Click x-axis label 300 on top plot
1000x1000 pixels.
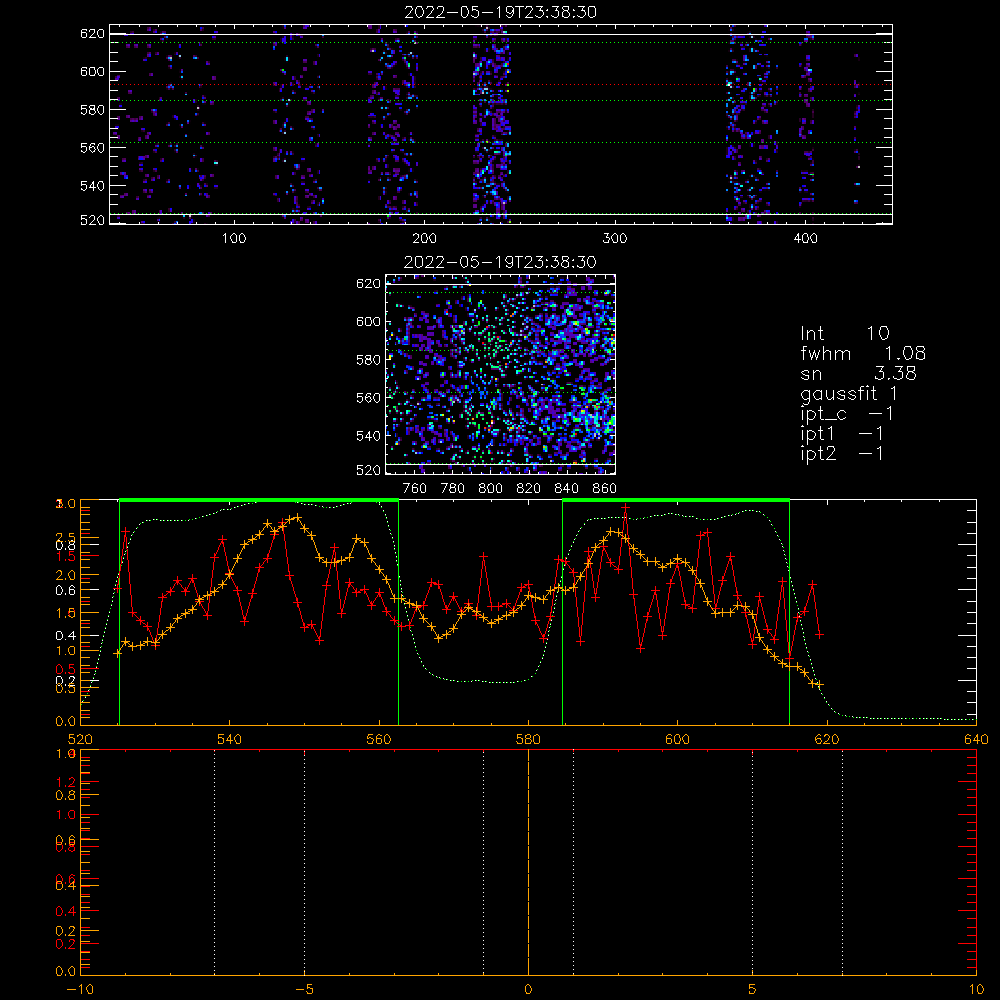point(615,239)
